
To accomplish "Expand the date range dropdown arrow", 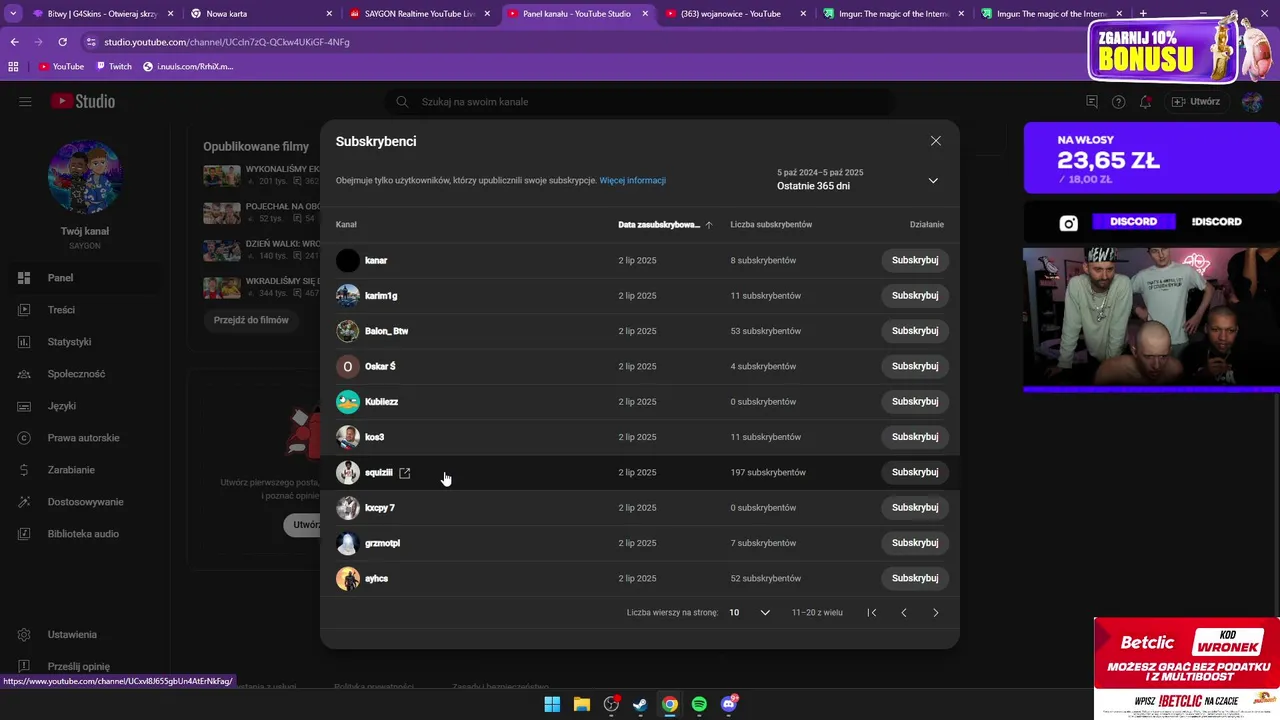I will pyautogui.click(x=933, y=181).
